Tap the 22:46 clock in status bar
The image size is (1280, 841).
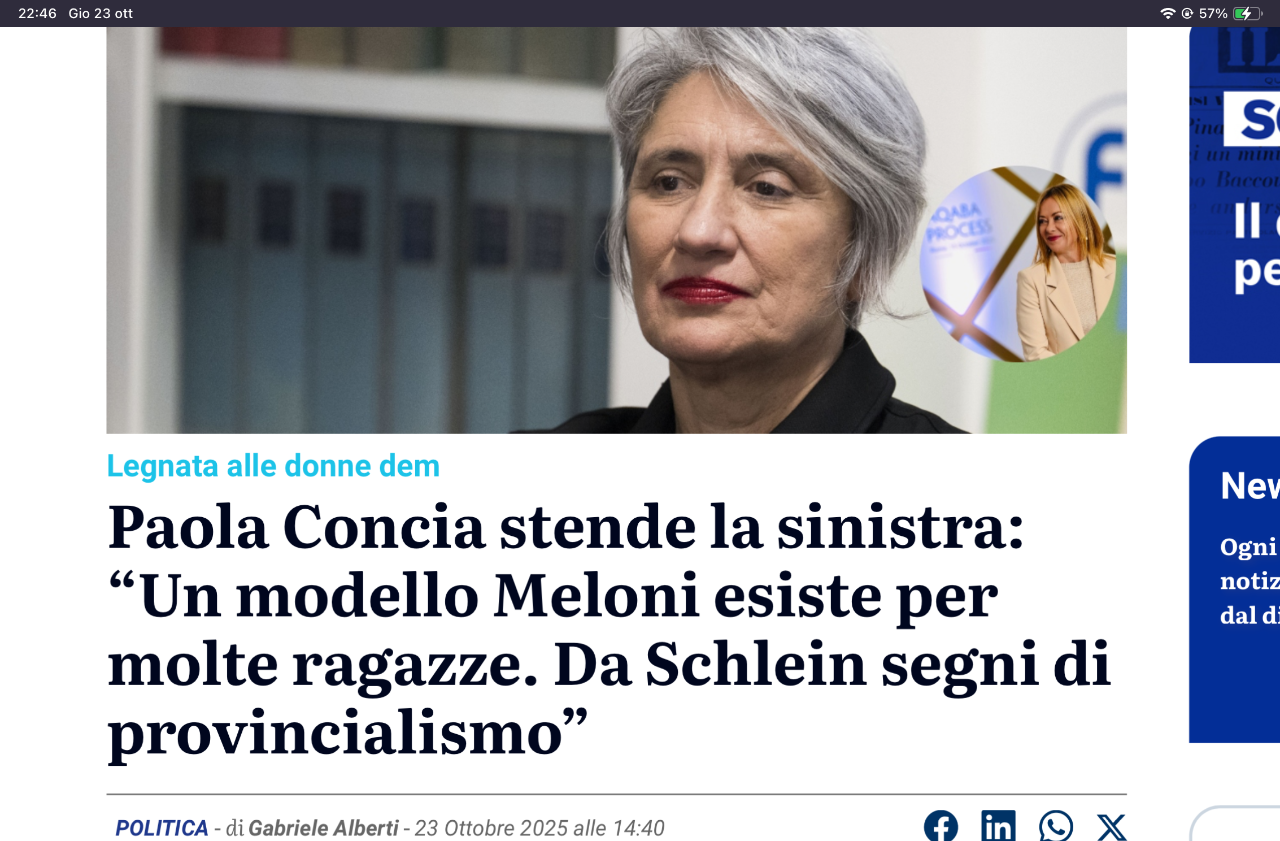37,13
